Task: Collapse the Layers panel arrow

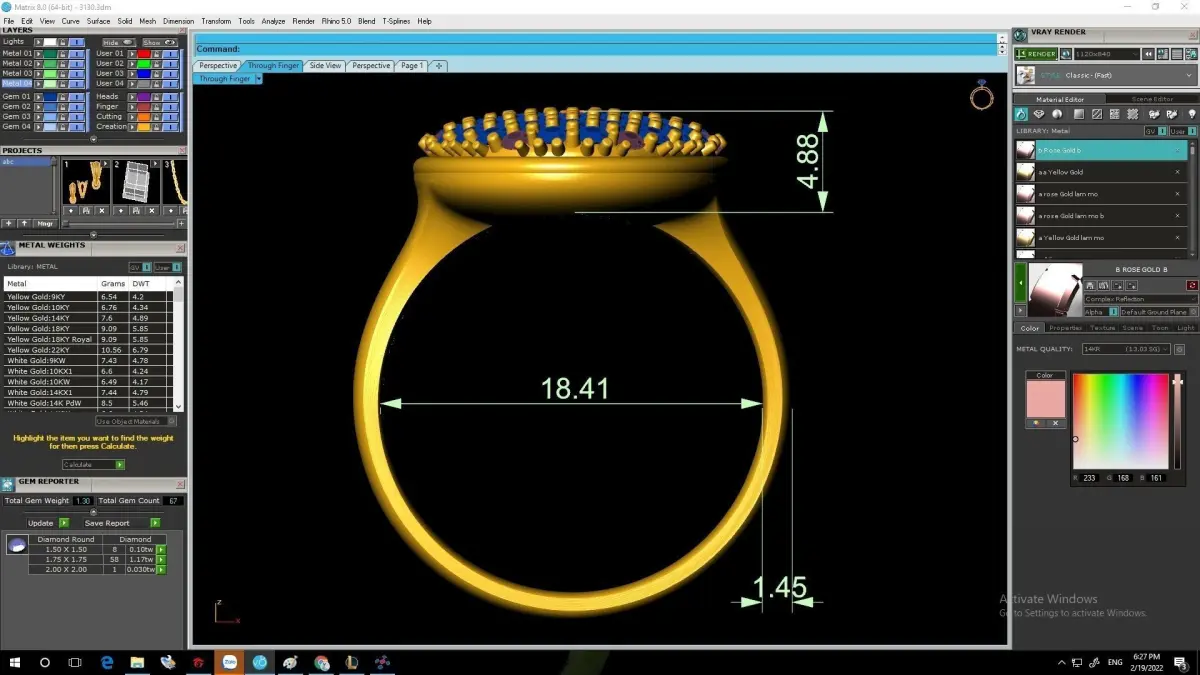Action: (93, 140)
